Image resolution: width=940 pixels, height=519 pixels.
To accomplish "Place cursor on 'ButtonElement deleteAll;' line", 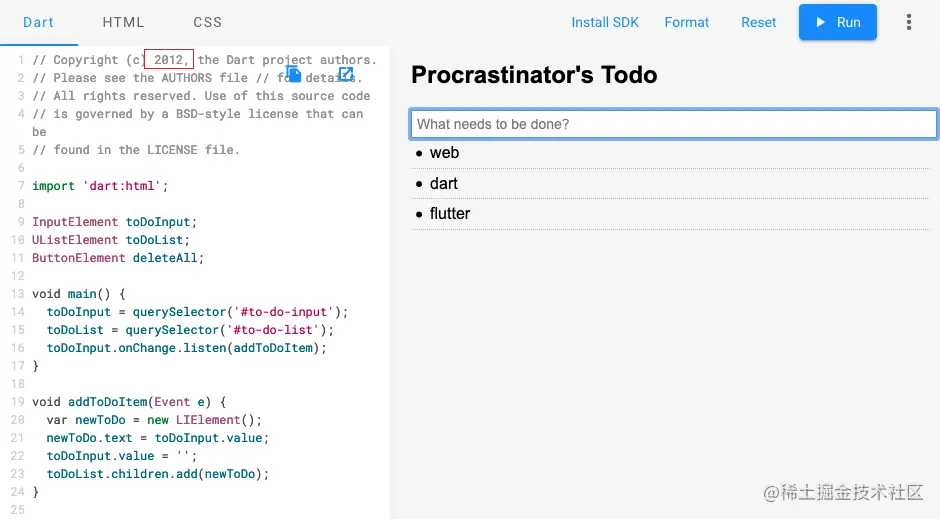I will tap(118, 258).
